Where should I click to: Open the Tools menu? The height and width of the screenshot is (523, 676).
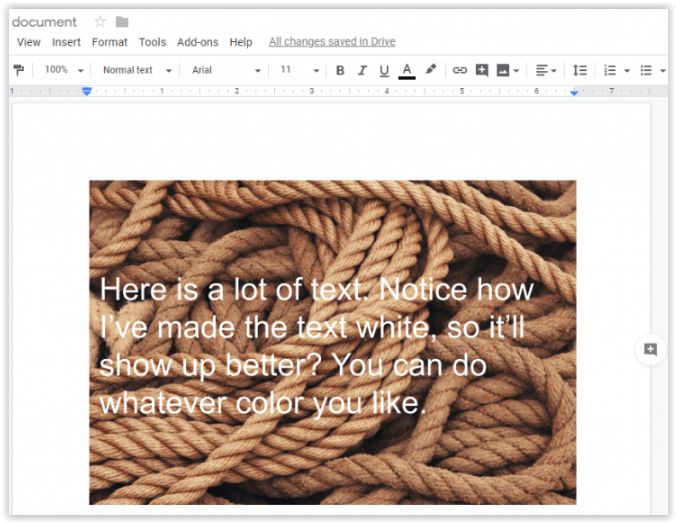152,42
